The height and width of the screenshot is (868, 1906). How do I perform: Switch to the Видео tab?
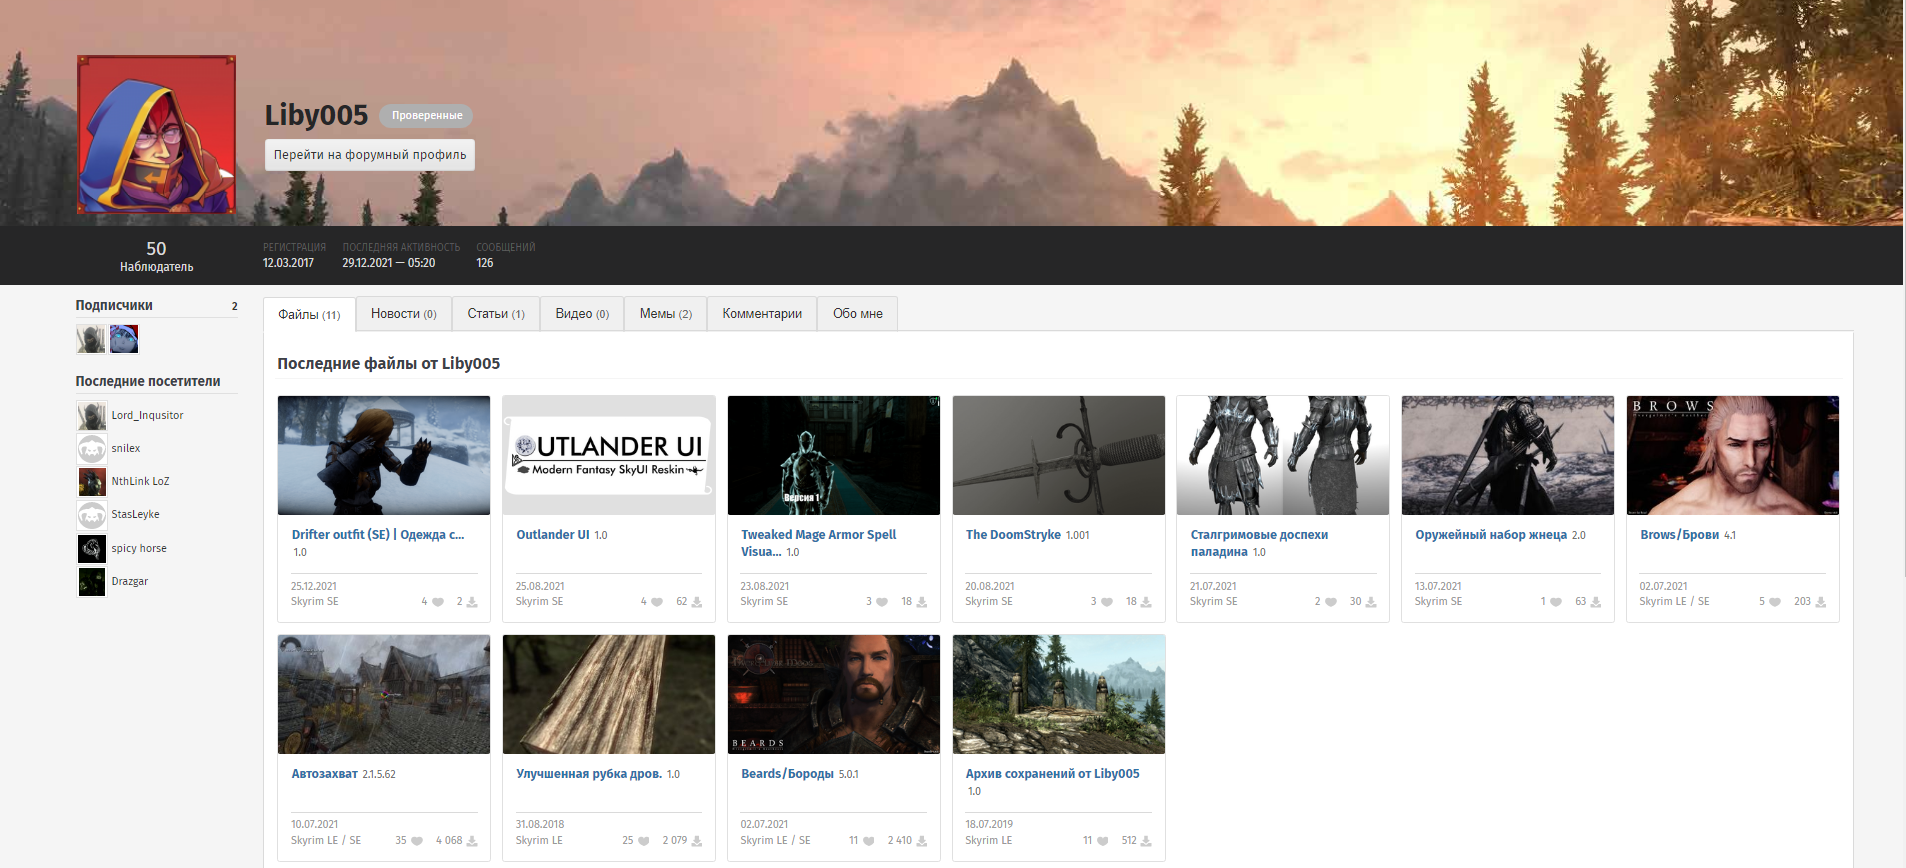click(582, 313)
